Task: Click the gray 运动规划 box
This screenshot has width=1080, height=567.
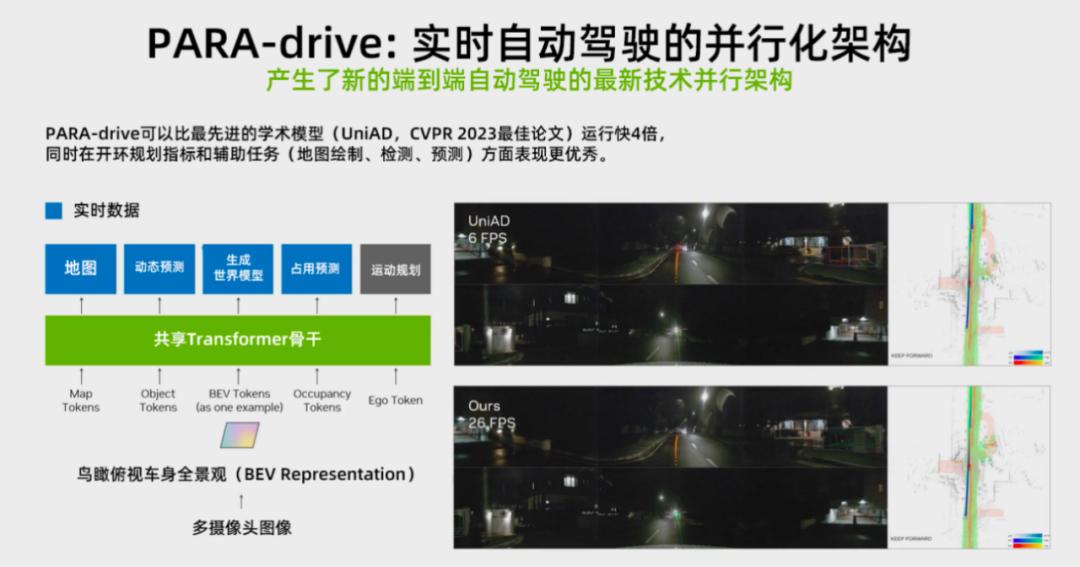Action: pyautogui.click(x=395, y=269)
